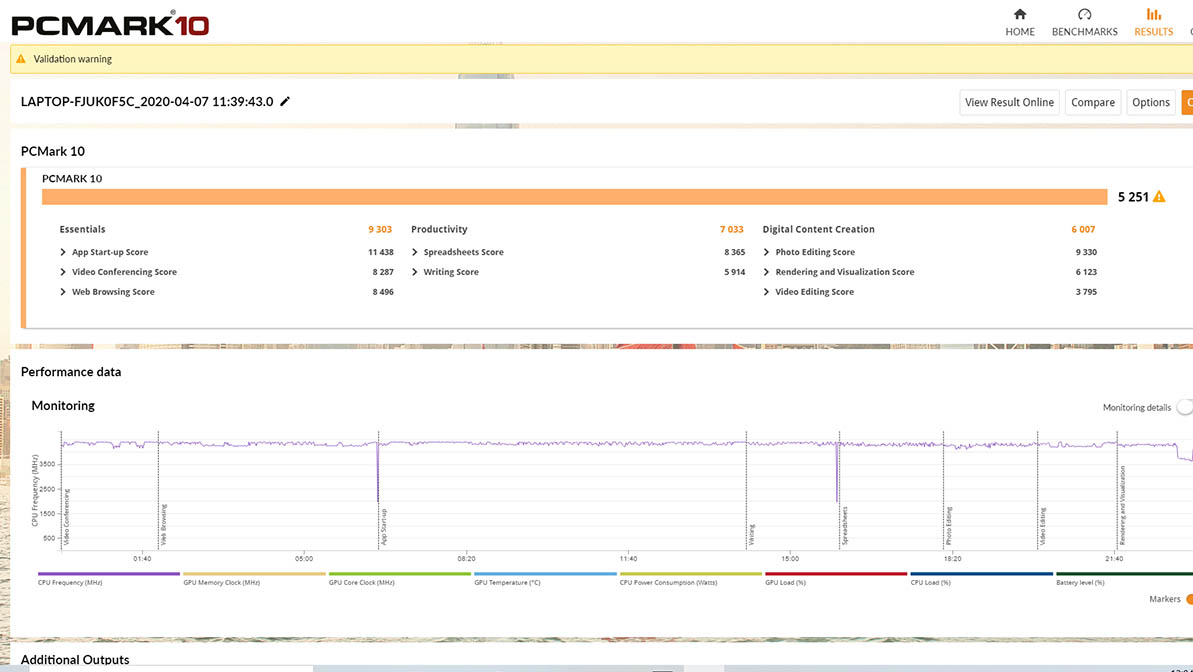Expand Spreadsheets Score details

coord(415,252)
